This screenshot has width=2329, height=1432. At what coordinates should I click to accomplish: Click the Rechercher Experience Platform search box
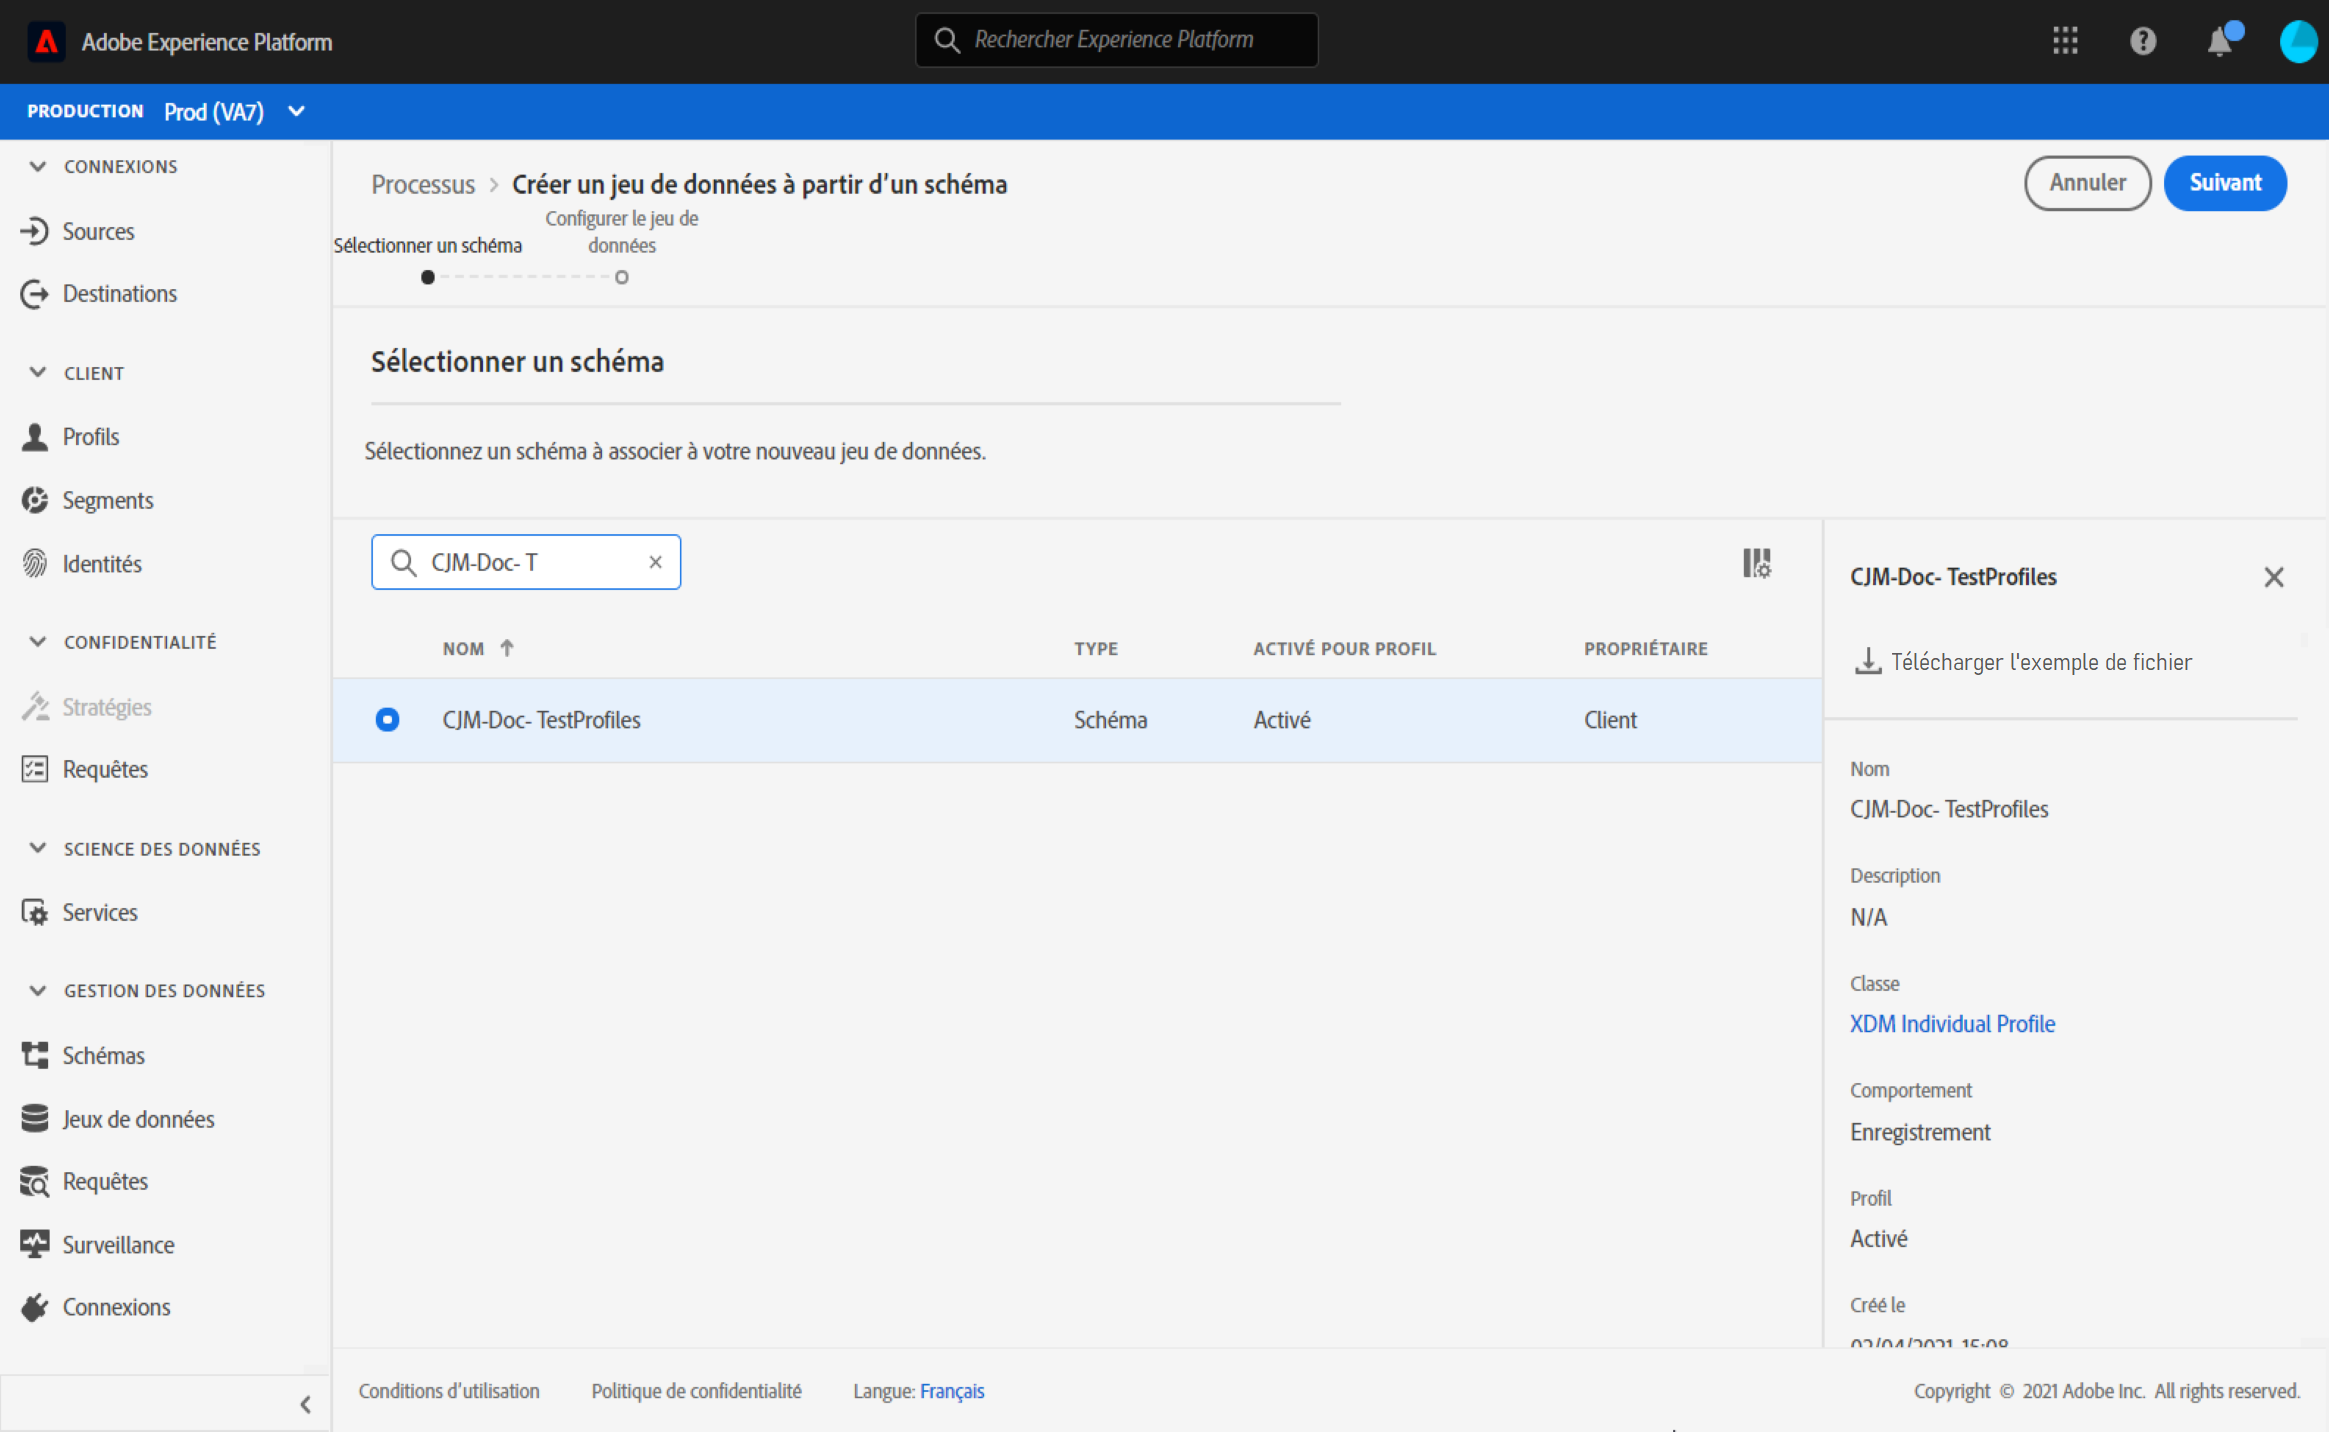(1115, 40)
